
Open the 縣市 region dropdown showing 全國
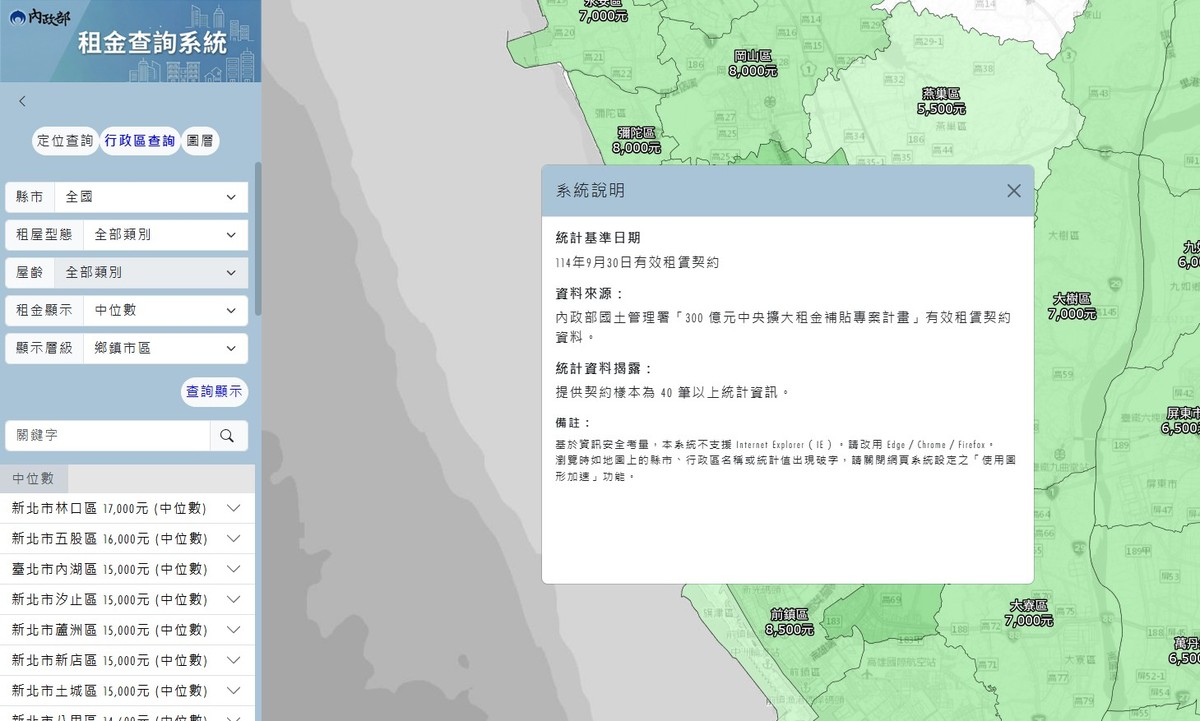pos(150,196)
